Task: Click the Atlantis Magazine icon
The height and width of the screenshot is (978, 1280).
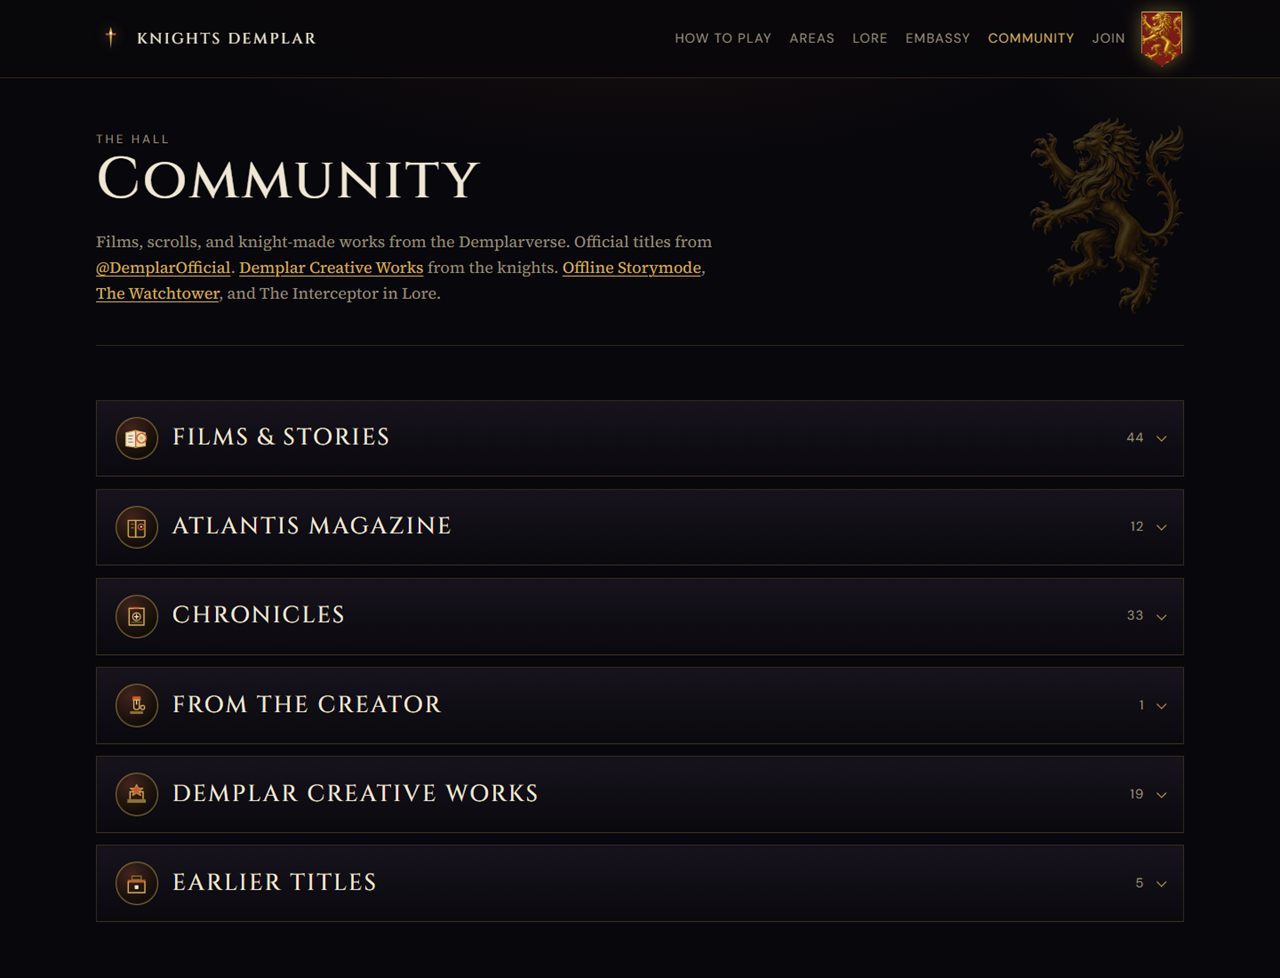Action: [x=137, y=527]
